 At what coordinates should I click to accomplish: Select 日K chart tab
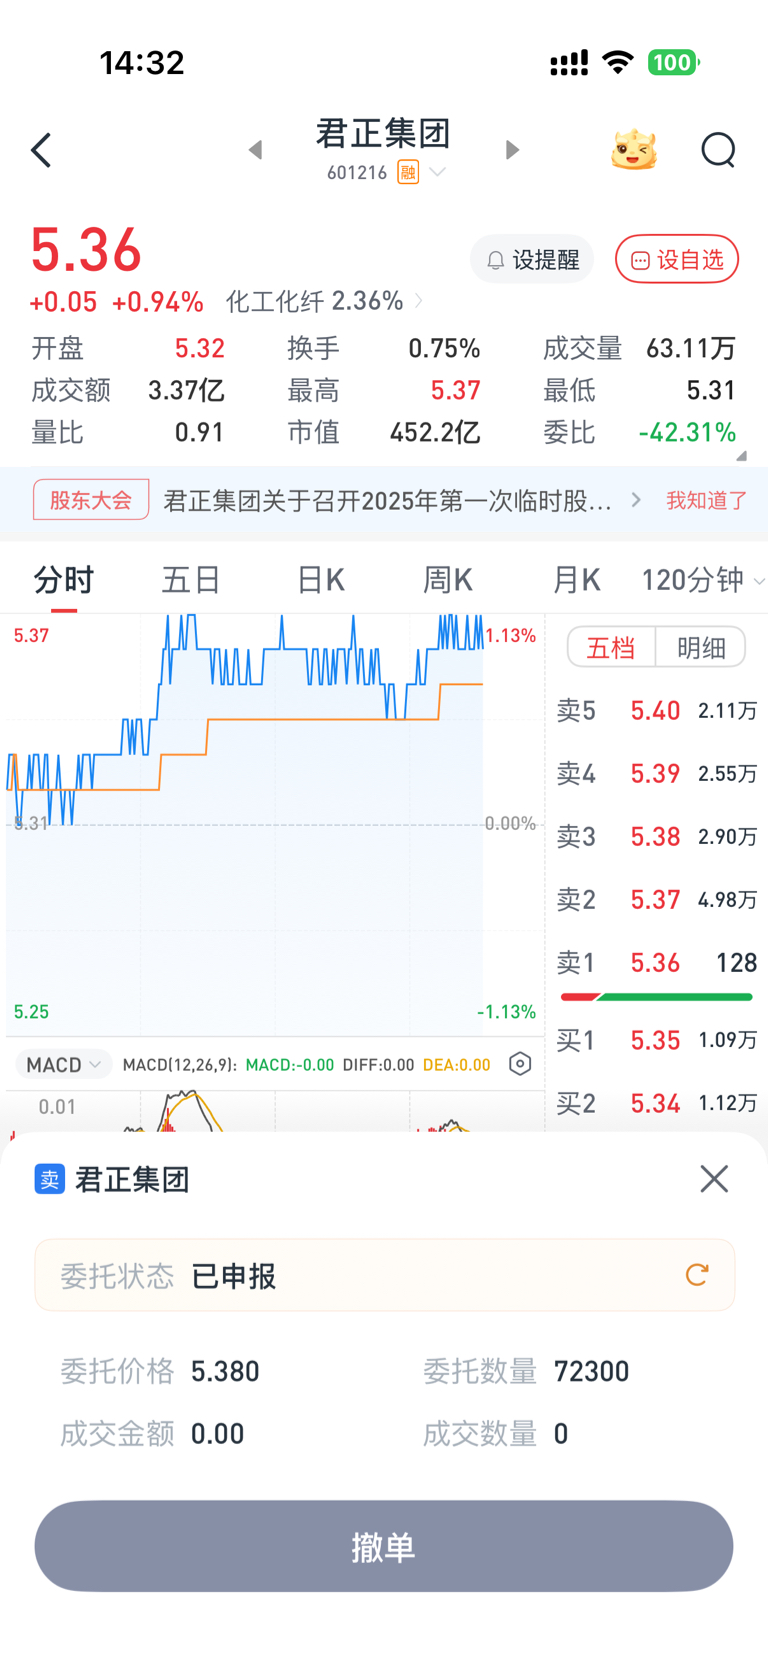pyautogui.click(x=321, y=579)
